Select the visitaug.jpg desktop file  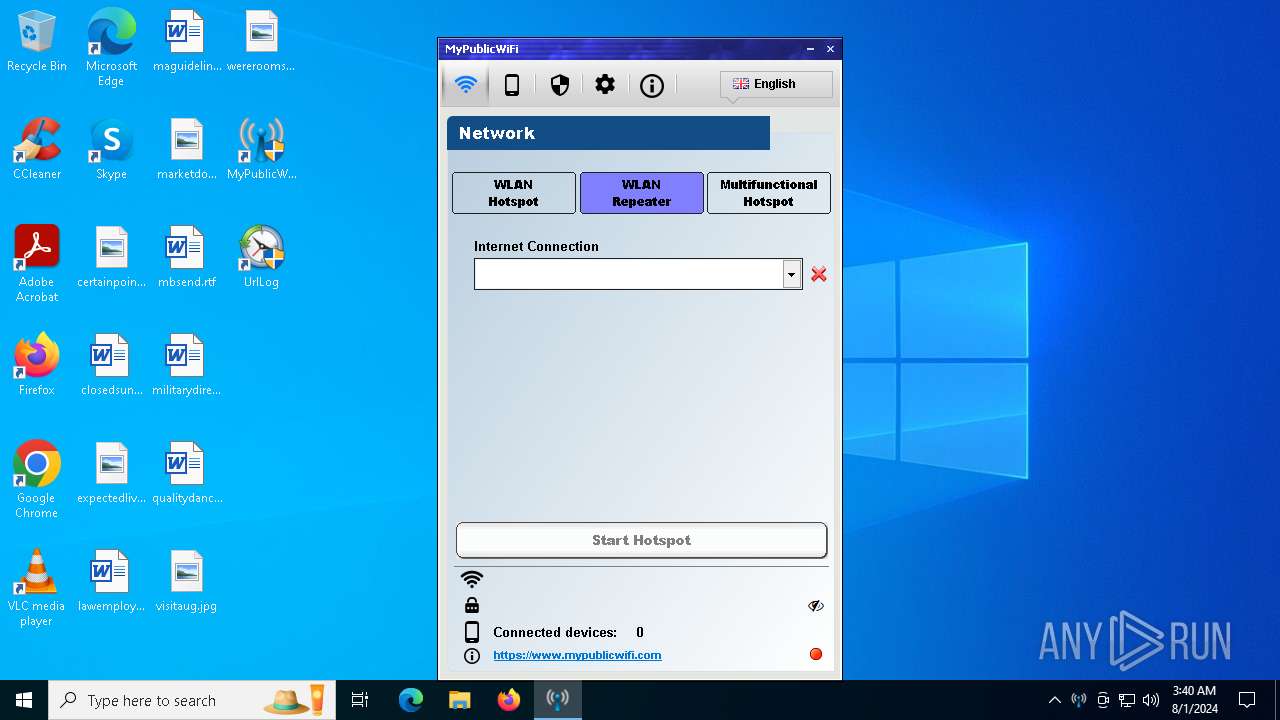tap(186, 580)
